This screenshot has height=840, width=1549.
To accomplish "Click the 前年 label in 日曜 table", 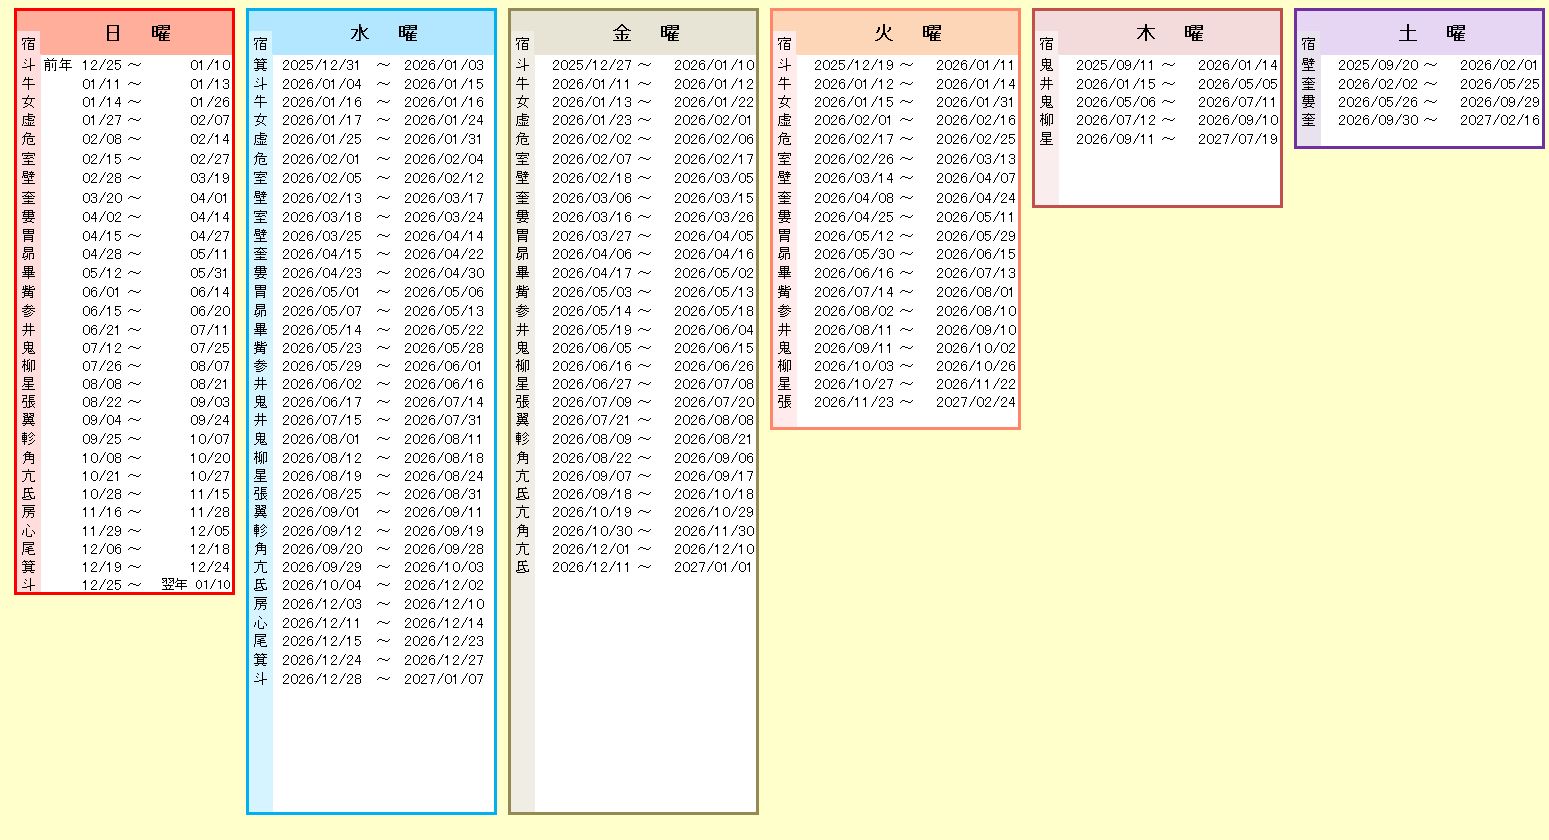I will point(57,65).
